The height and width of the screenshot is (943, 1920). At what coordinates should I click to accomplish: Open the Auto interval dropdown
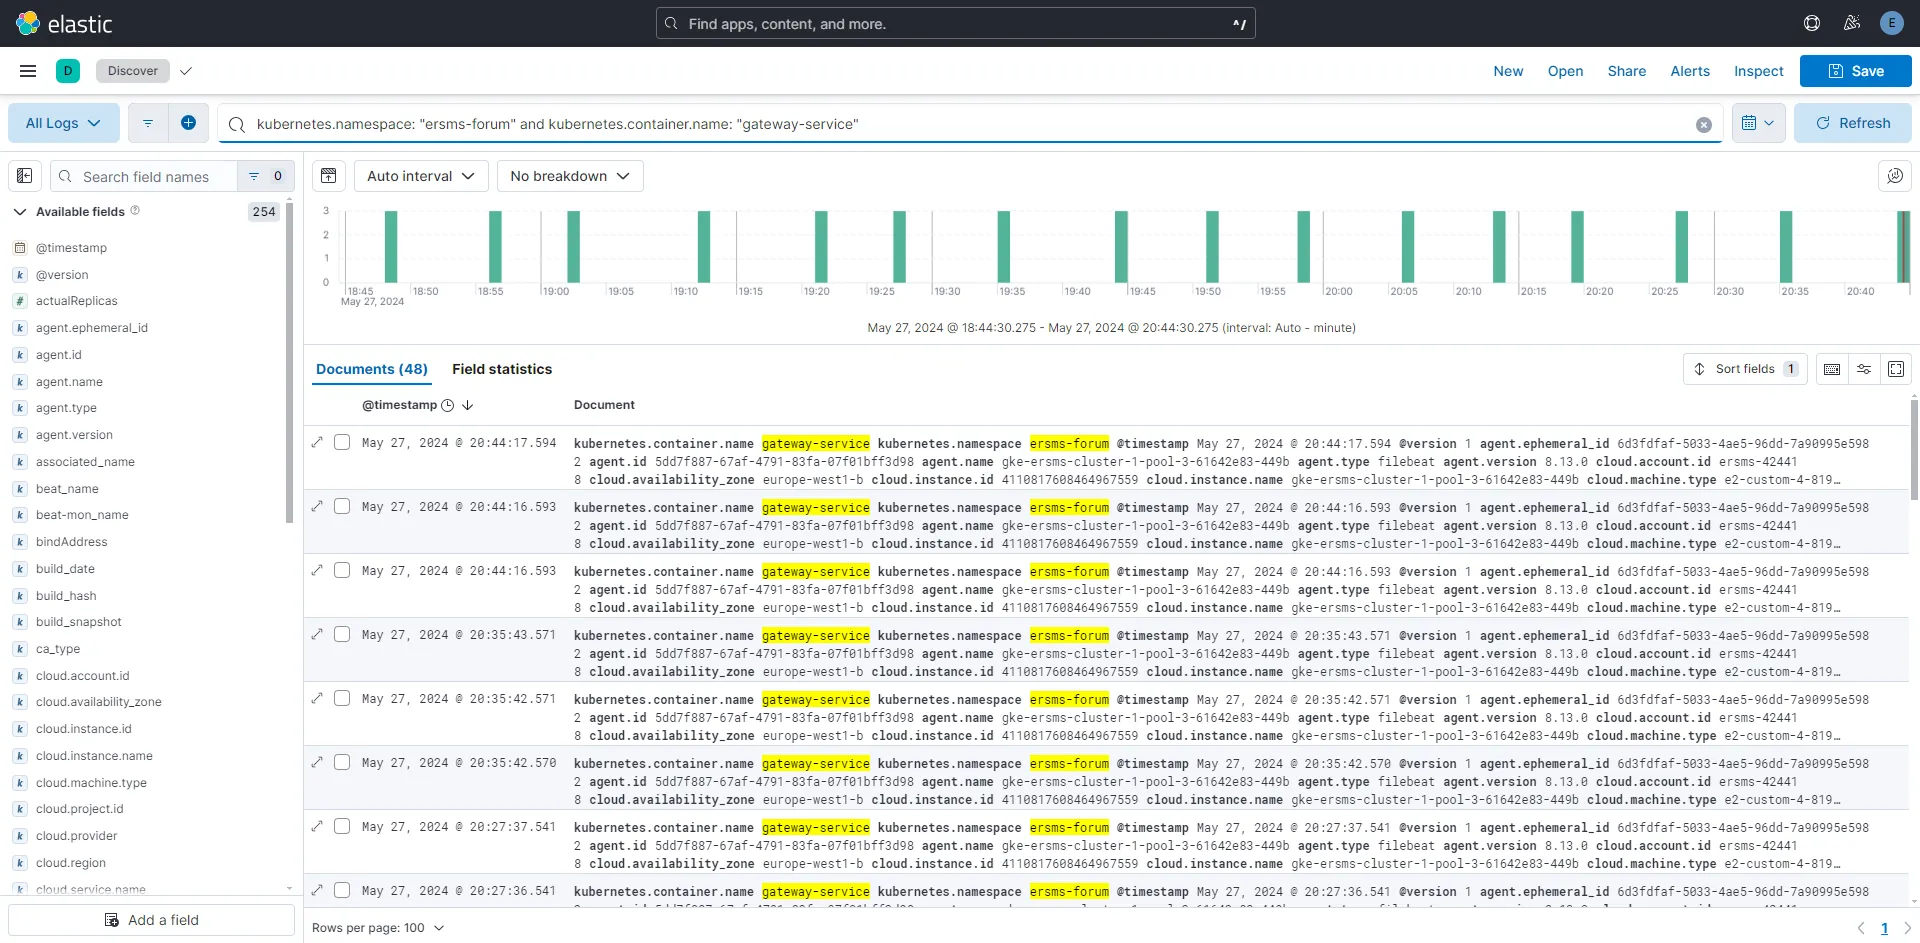(420, 176)
